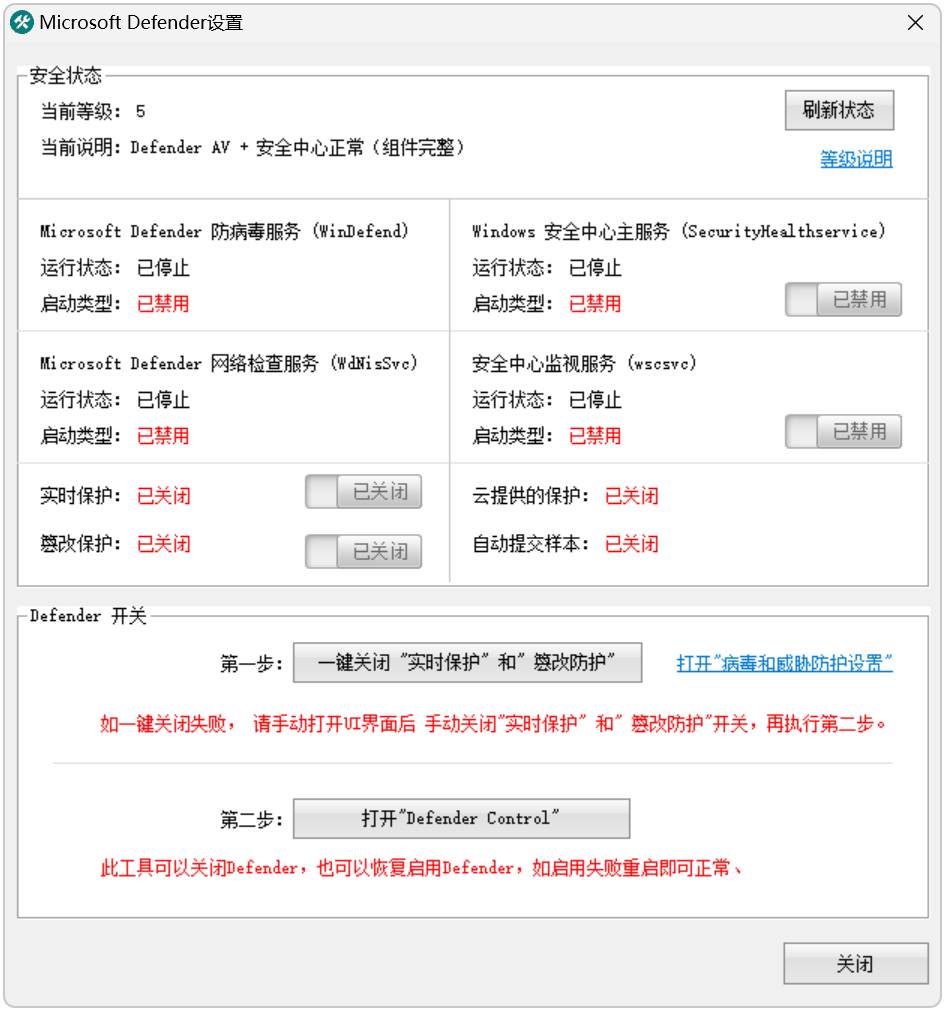
Task: Toggle the SecurityHealthService 已禁用 switch
Action: coord(843,300)
